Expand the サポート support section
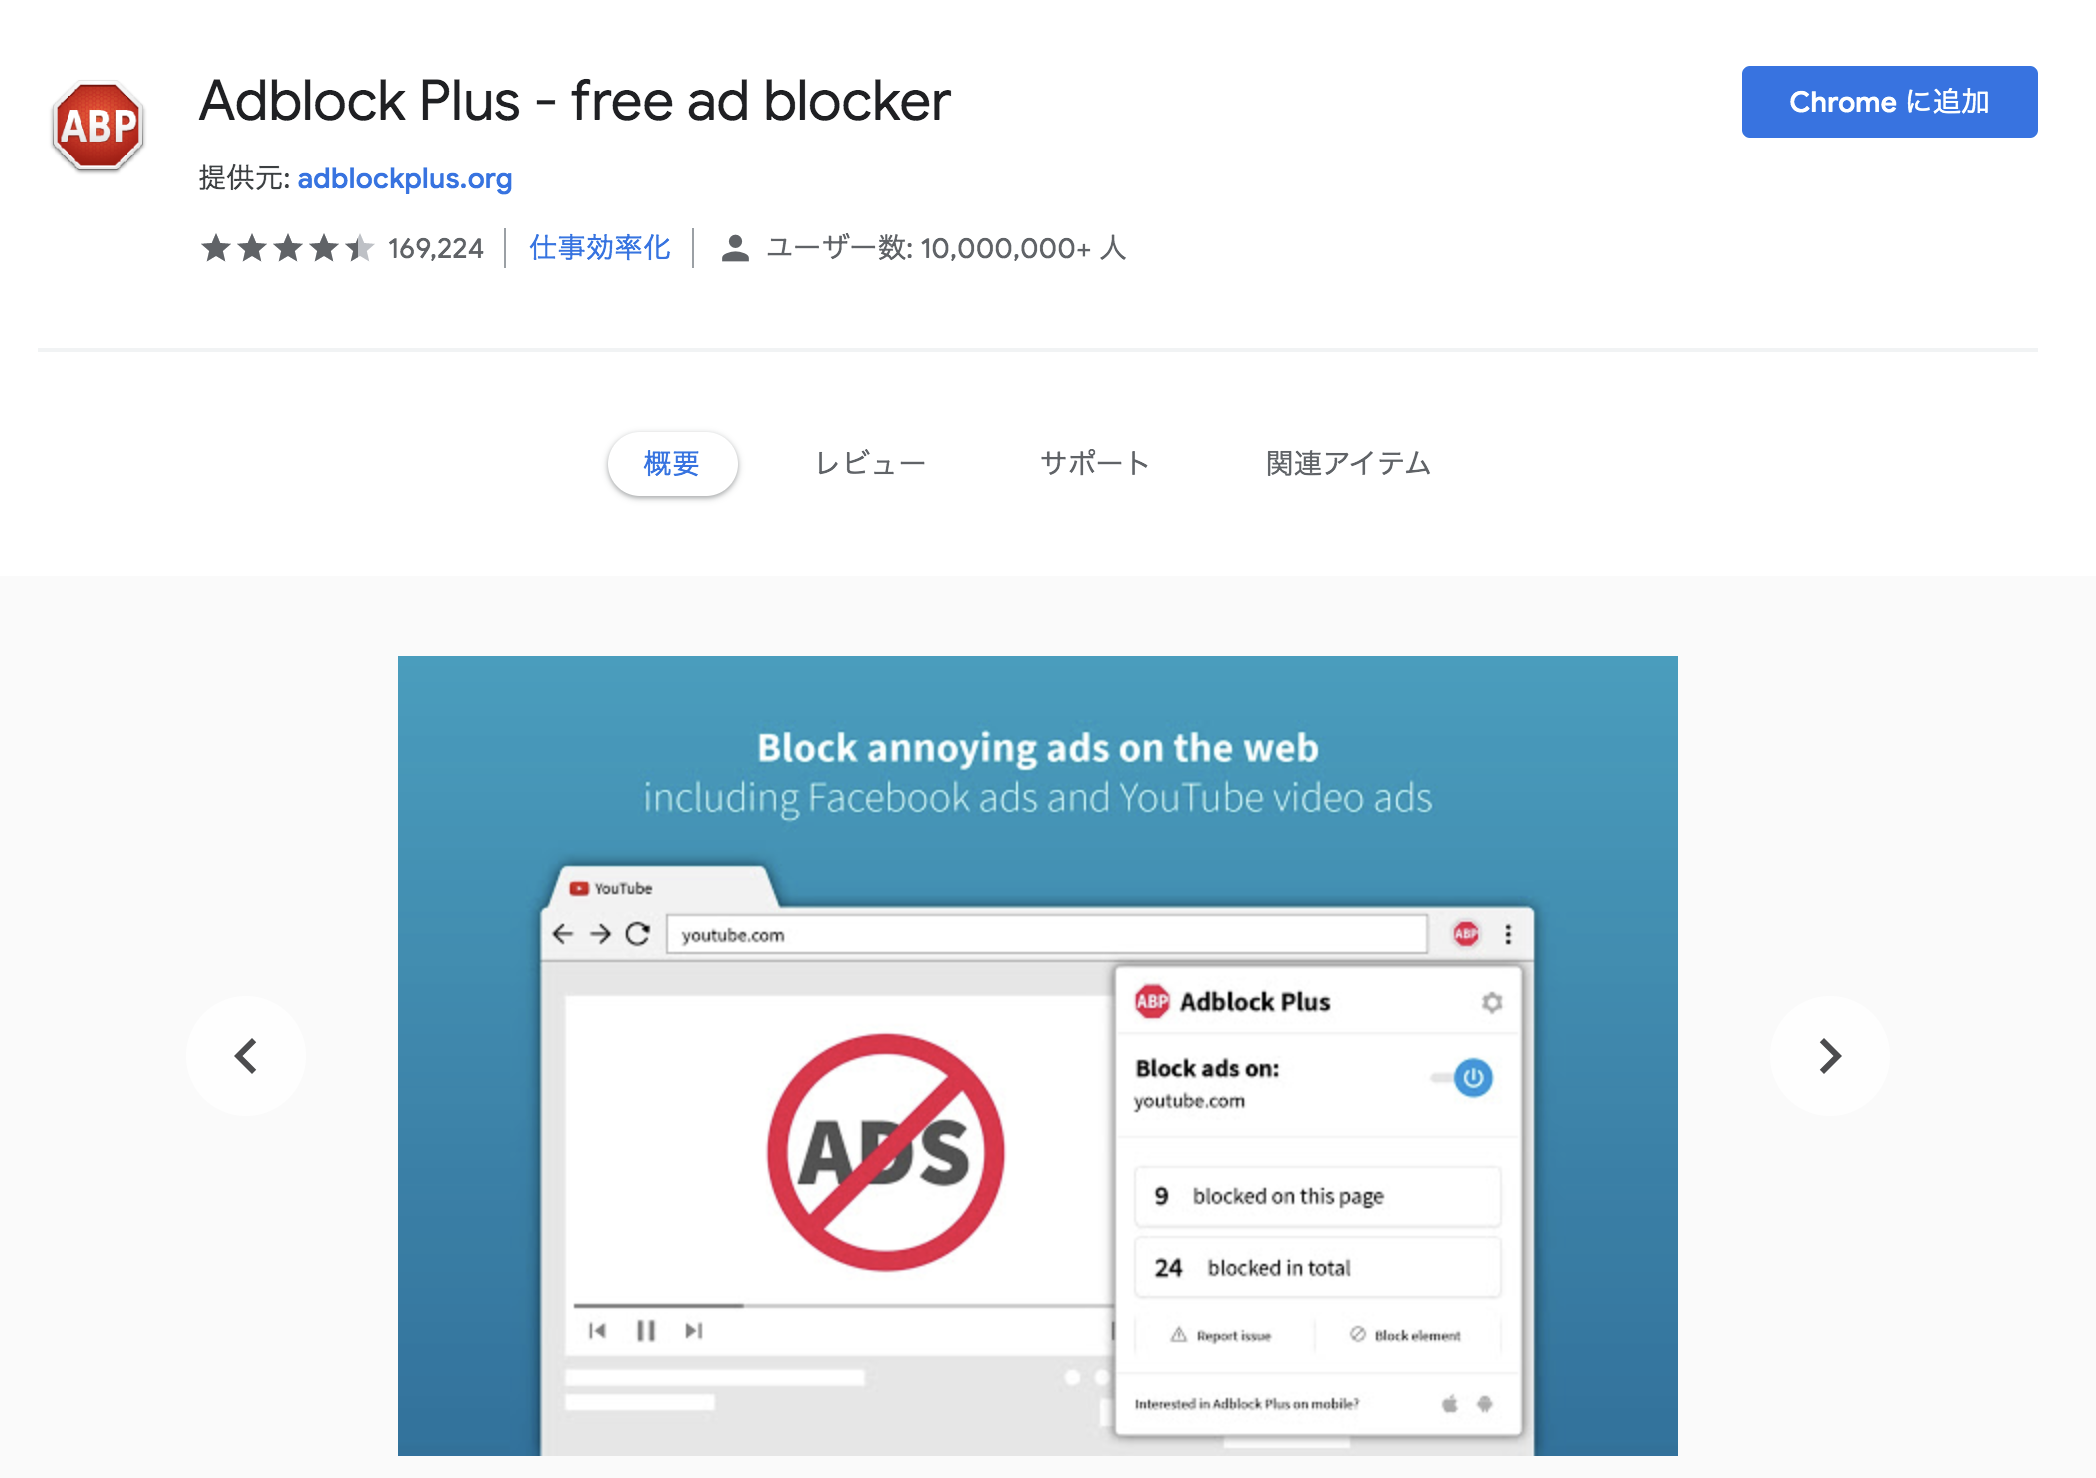This screenshot has height=1478, width=2096. coord(1092,465)
